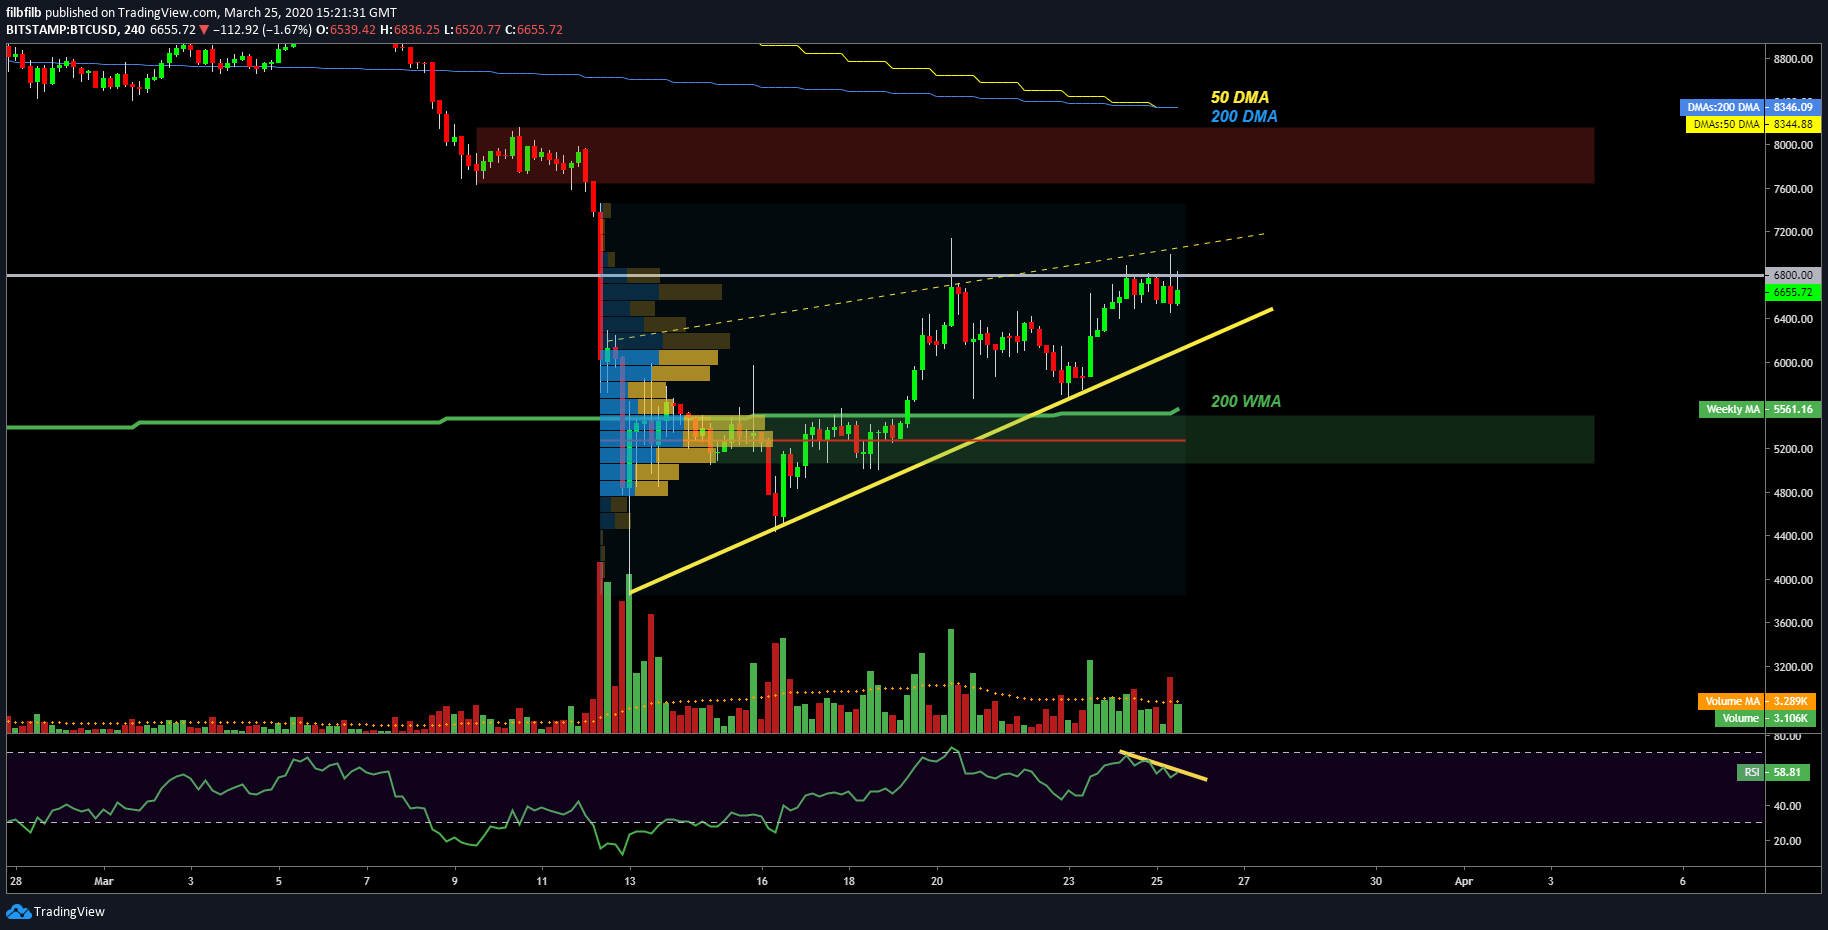This screenshot has height=930, width=1828.
Task: Click the high price H:6836.25
Action: tap(410, 30)
